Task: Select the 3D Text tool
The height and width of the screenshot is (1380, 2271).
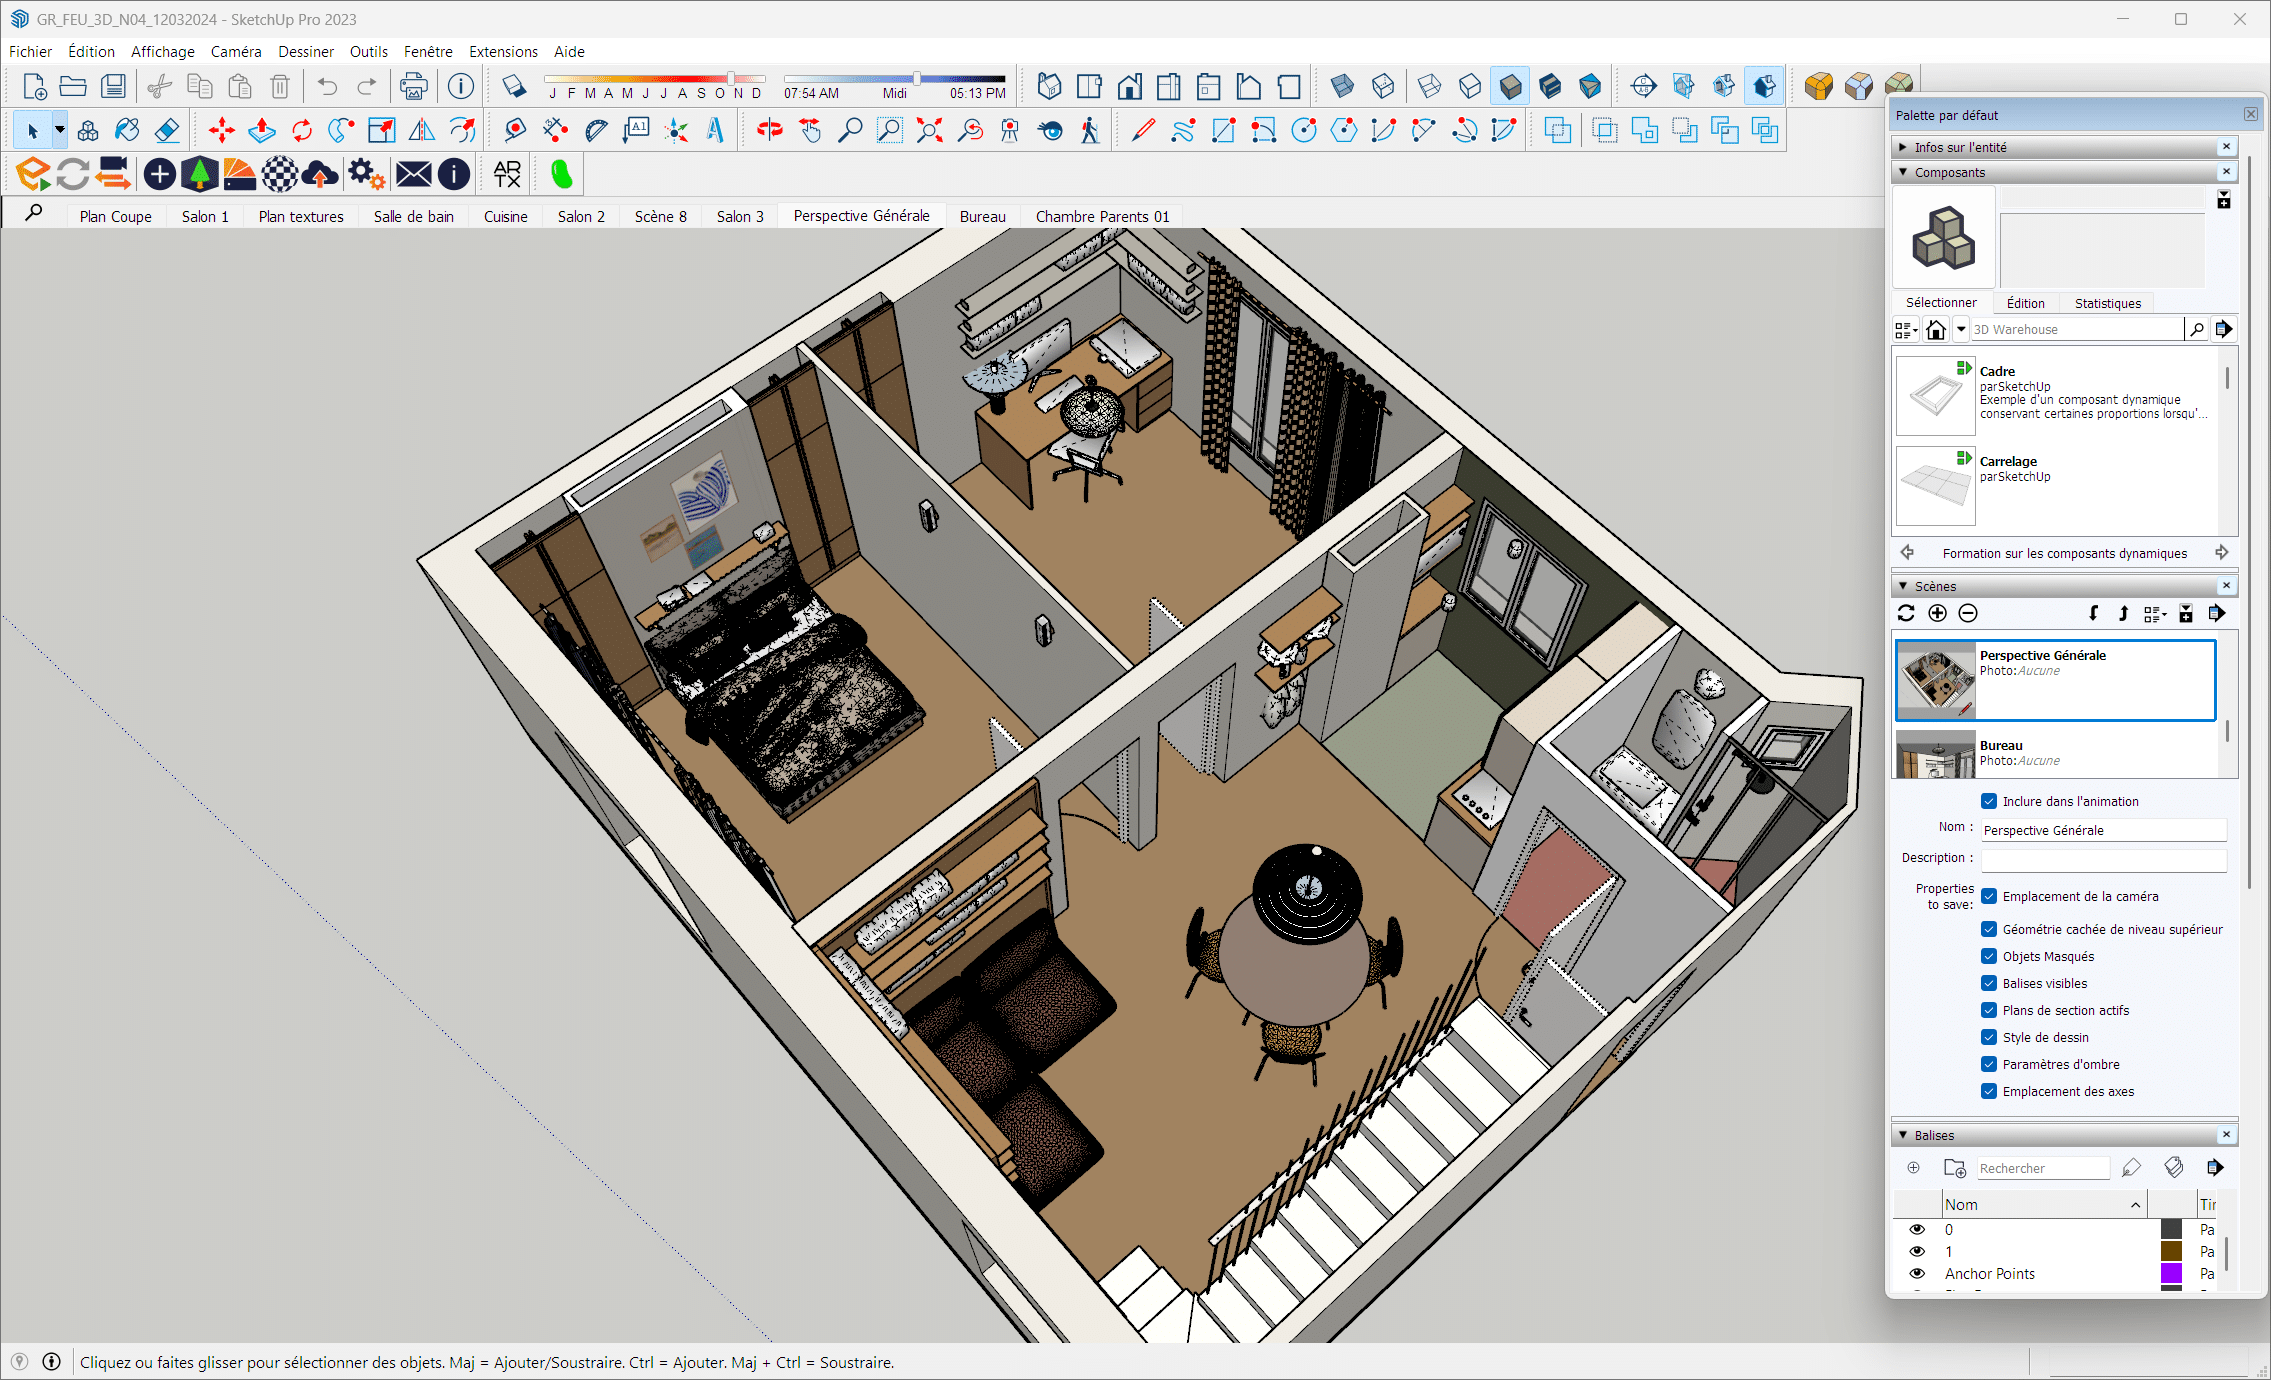Action: pos(715,130)
